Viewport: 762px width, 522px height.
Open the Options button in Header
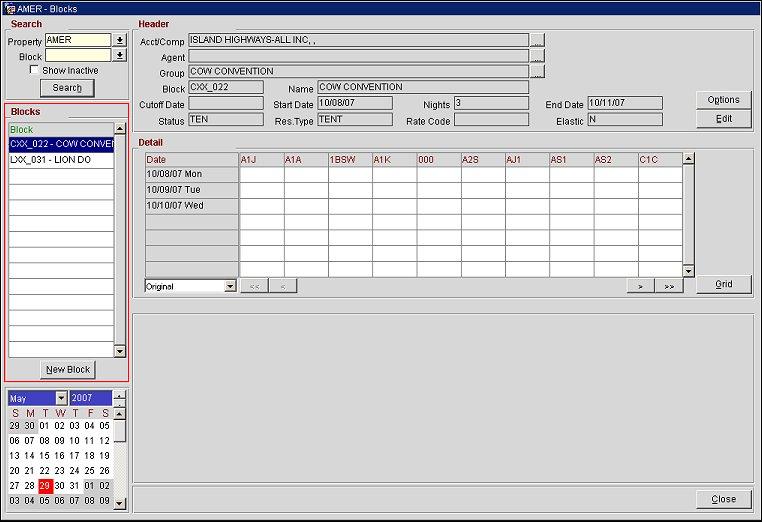tap(723, 100)
